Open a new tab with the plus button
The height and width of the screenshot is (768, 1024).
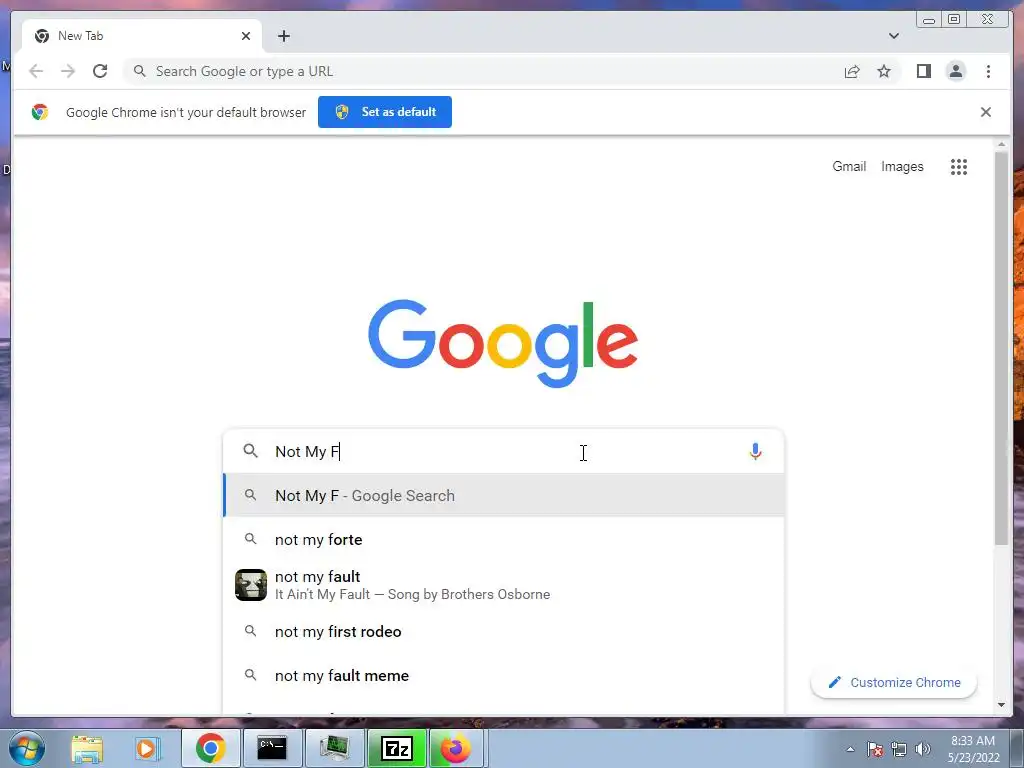283,36
